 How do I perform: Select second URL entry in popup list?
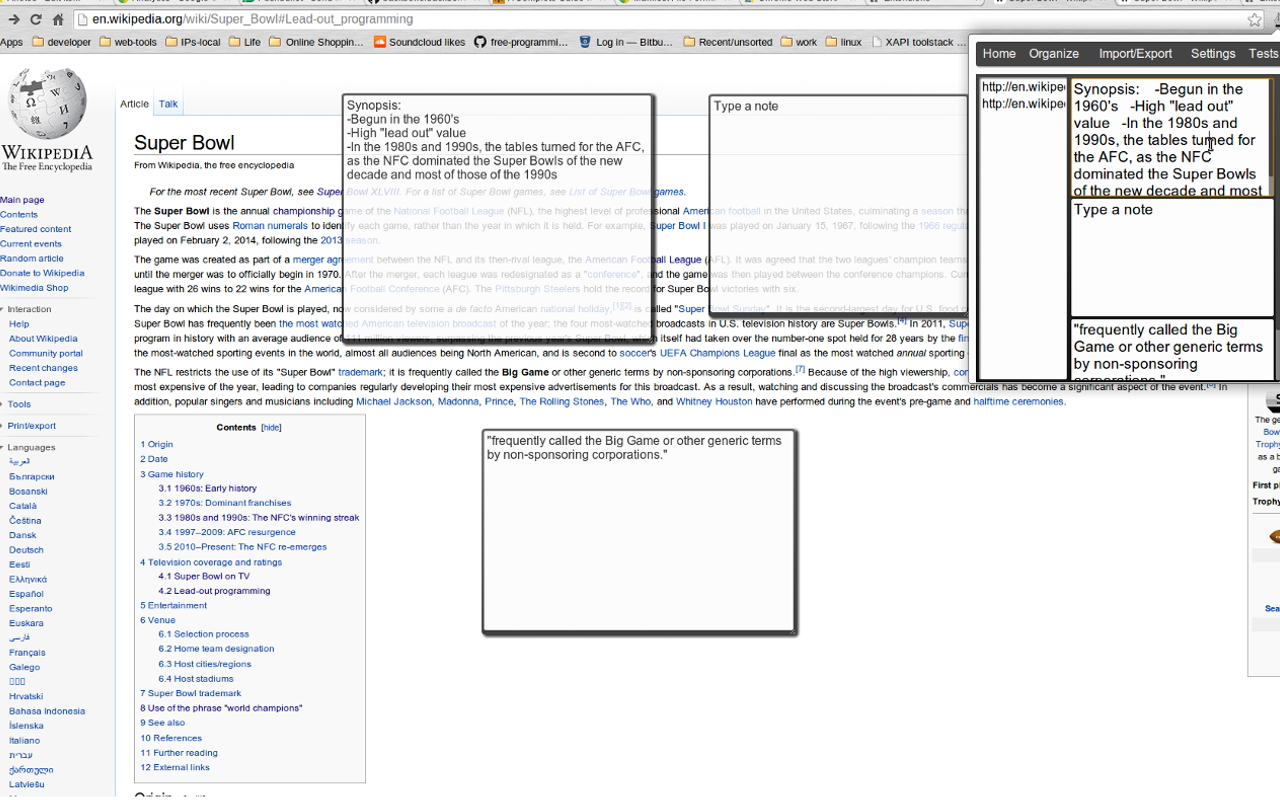(x=1023, y=104)
